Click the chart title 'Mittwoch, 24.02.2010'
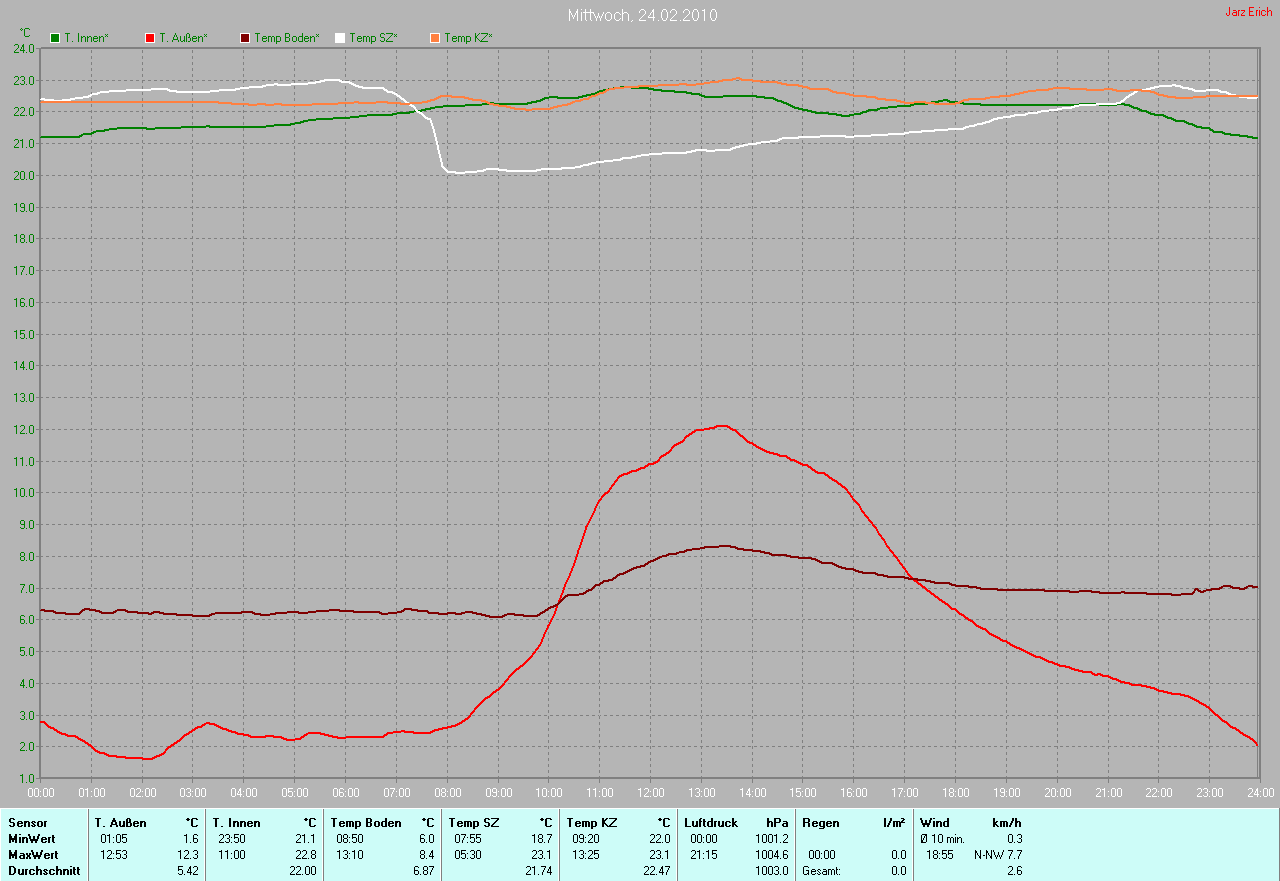The image size is (1280, 881). coord(642,15)
